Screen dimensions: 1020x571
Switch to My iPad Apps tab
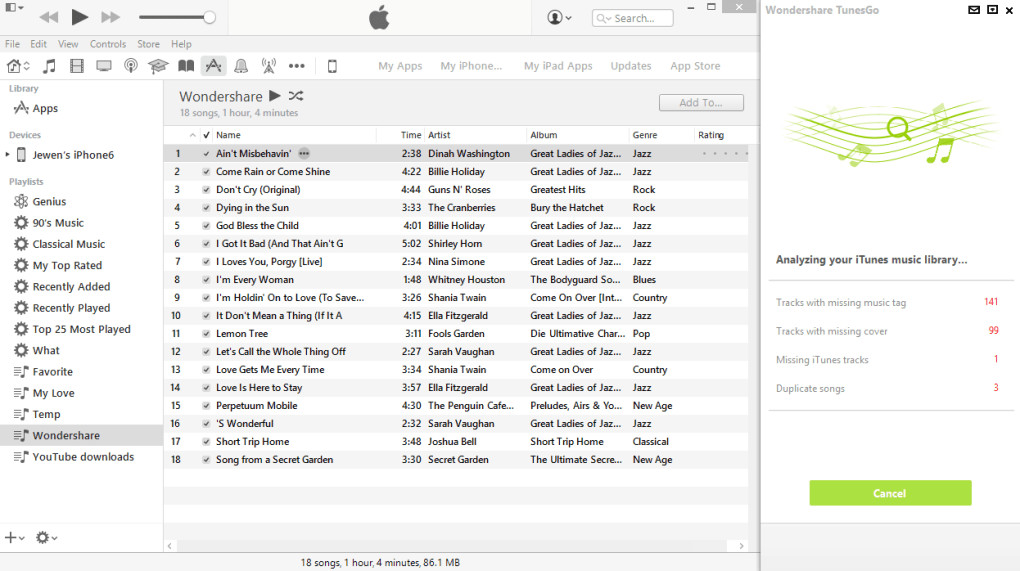pos(558,66)
